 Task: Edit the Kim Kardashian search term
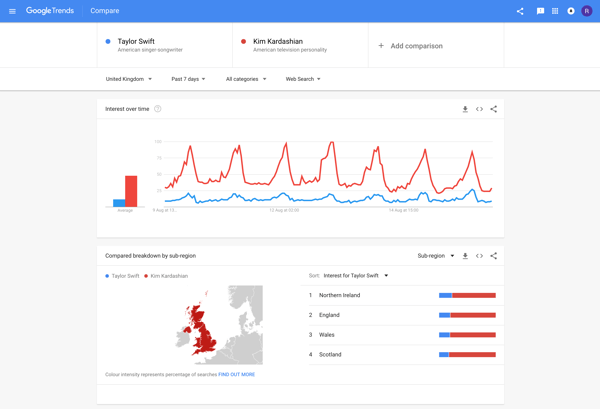click(300, 45)
